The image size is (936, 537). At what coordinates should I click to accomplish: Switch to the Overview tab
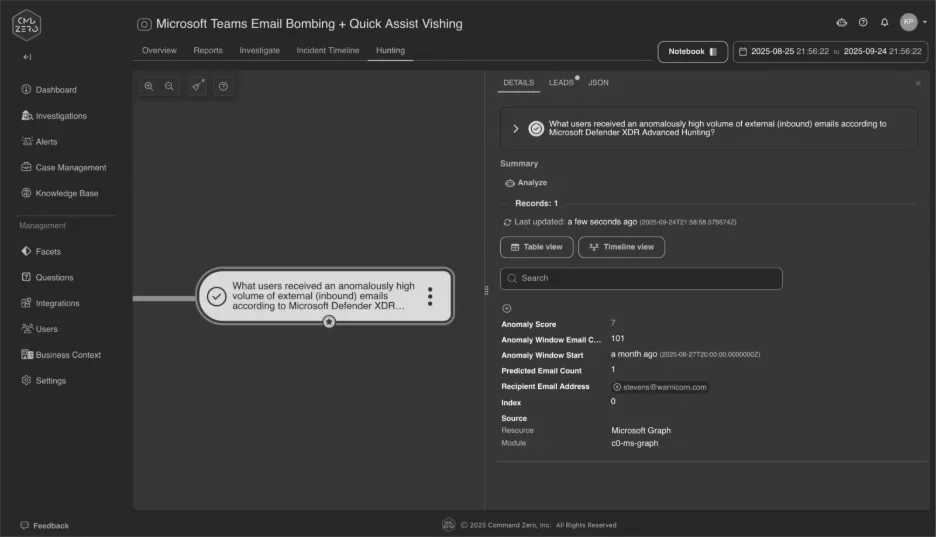click(x=159, y=51)
